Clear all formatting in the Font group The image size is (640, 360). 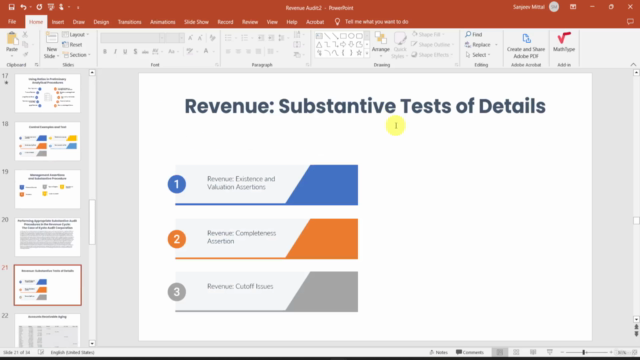point(212,38)
